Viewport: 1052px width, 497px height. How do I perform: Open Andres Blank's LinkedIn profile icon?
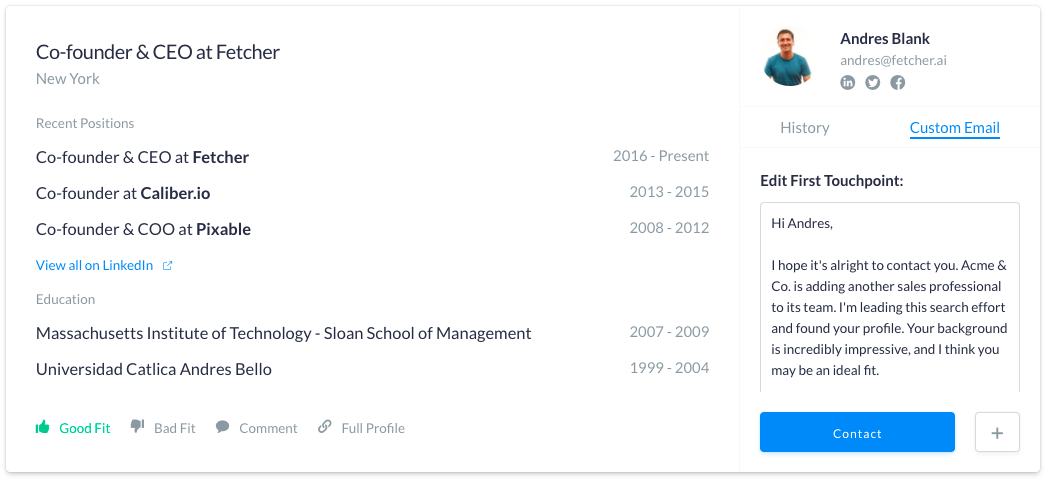click(x=848, y=82)
